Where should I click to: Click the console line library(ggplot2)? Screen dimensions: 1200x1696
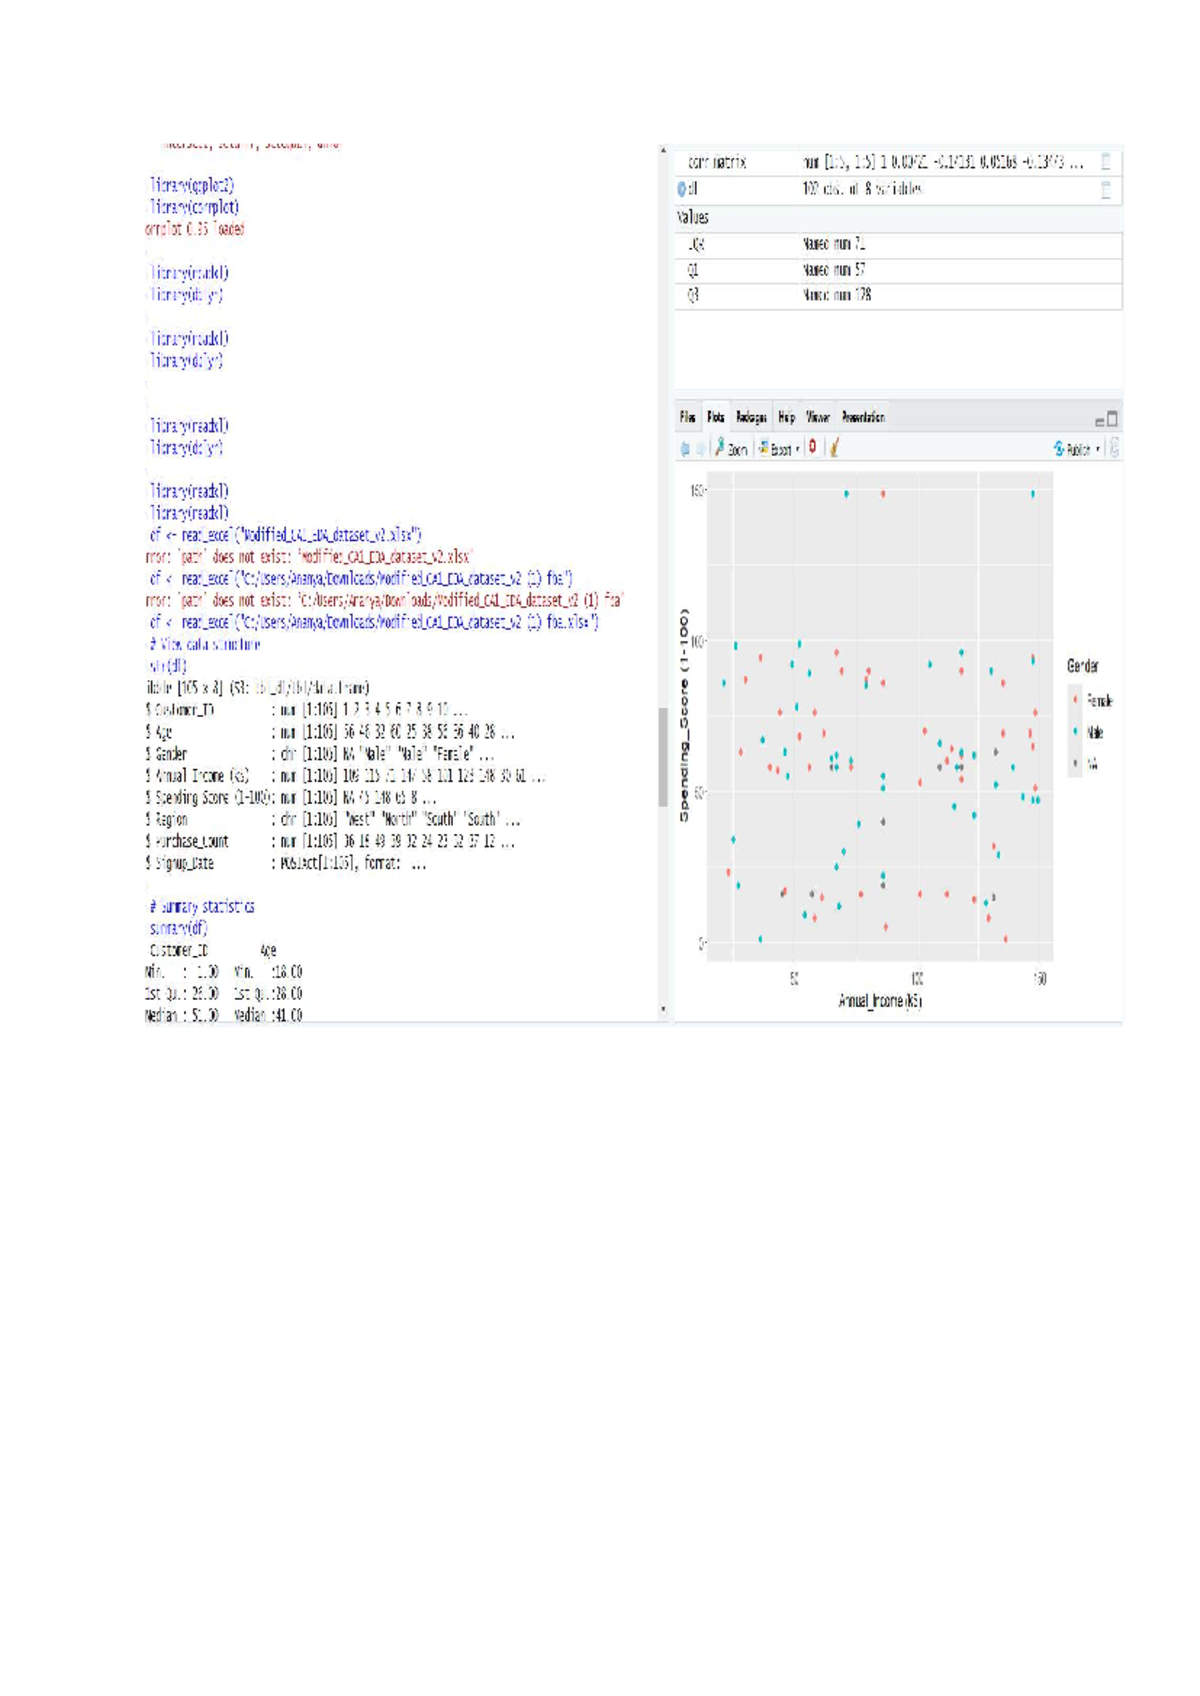point(191,185)
